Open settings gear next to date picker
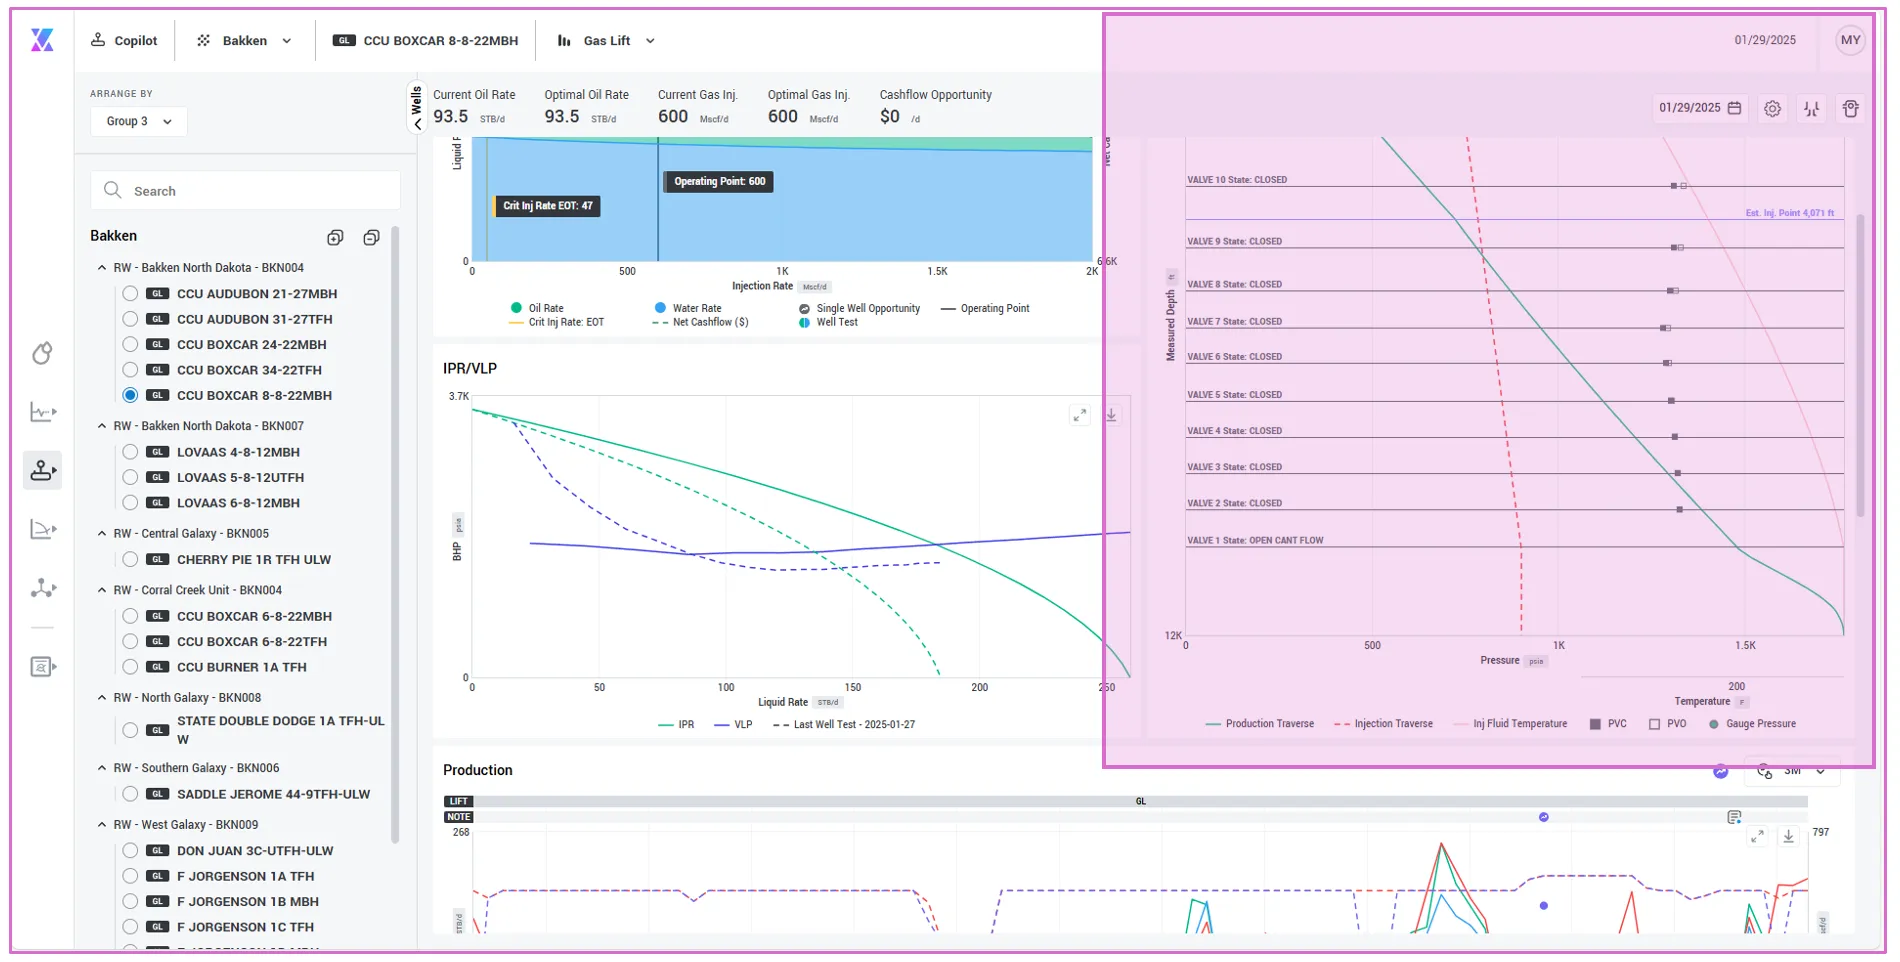Viewport: 1900px width, 962px height. 1772,109
